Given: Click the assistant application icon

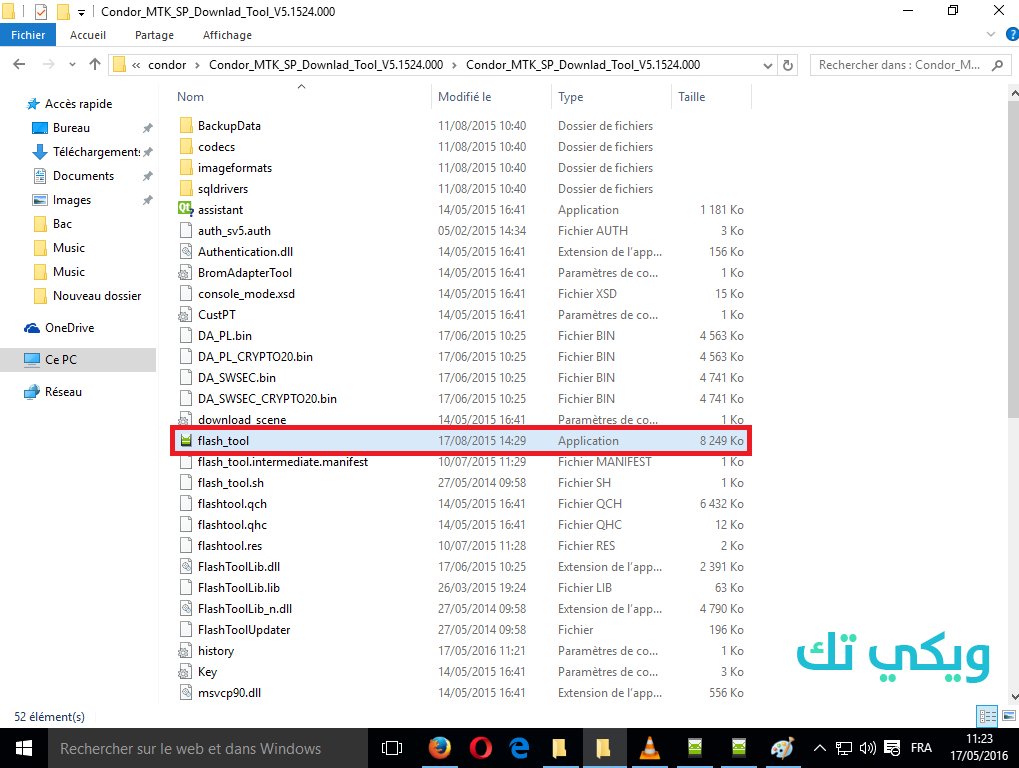Looking at the screenshot, I should pos(186,210).
